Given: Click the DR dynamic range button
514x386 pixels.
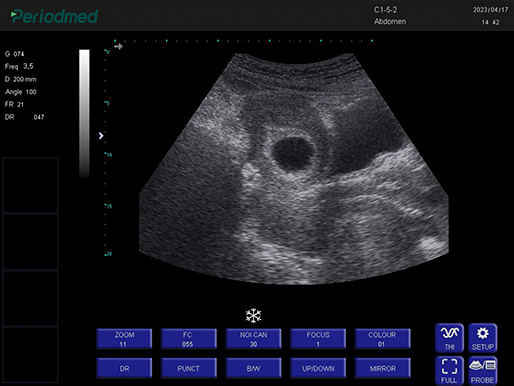Looking at the screenshot, I should tap(124, 368).
